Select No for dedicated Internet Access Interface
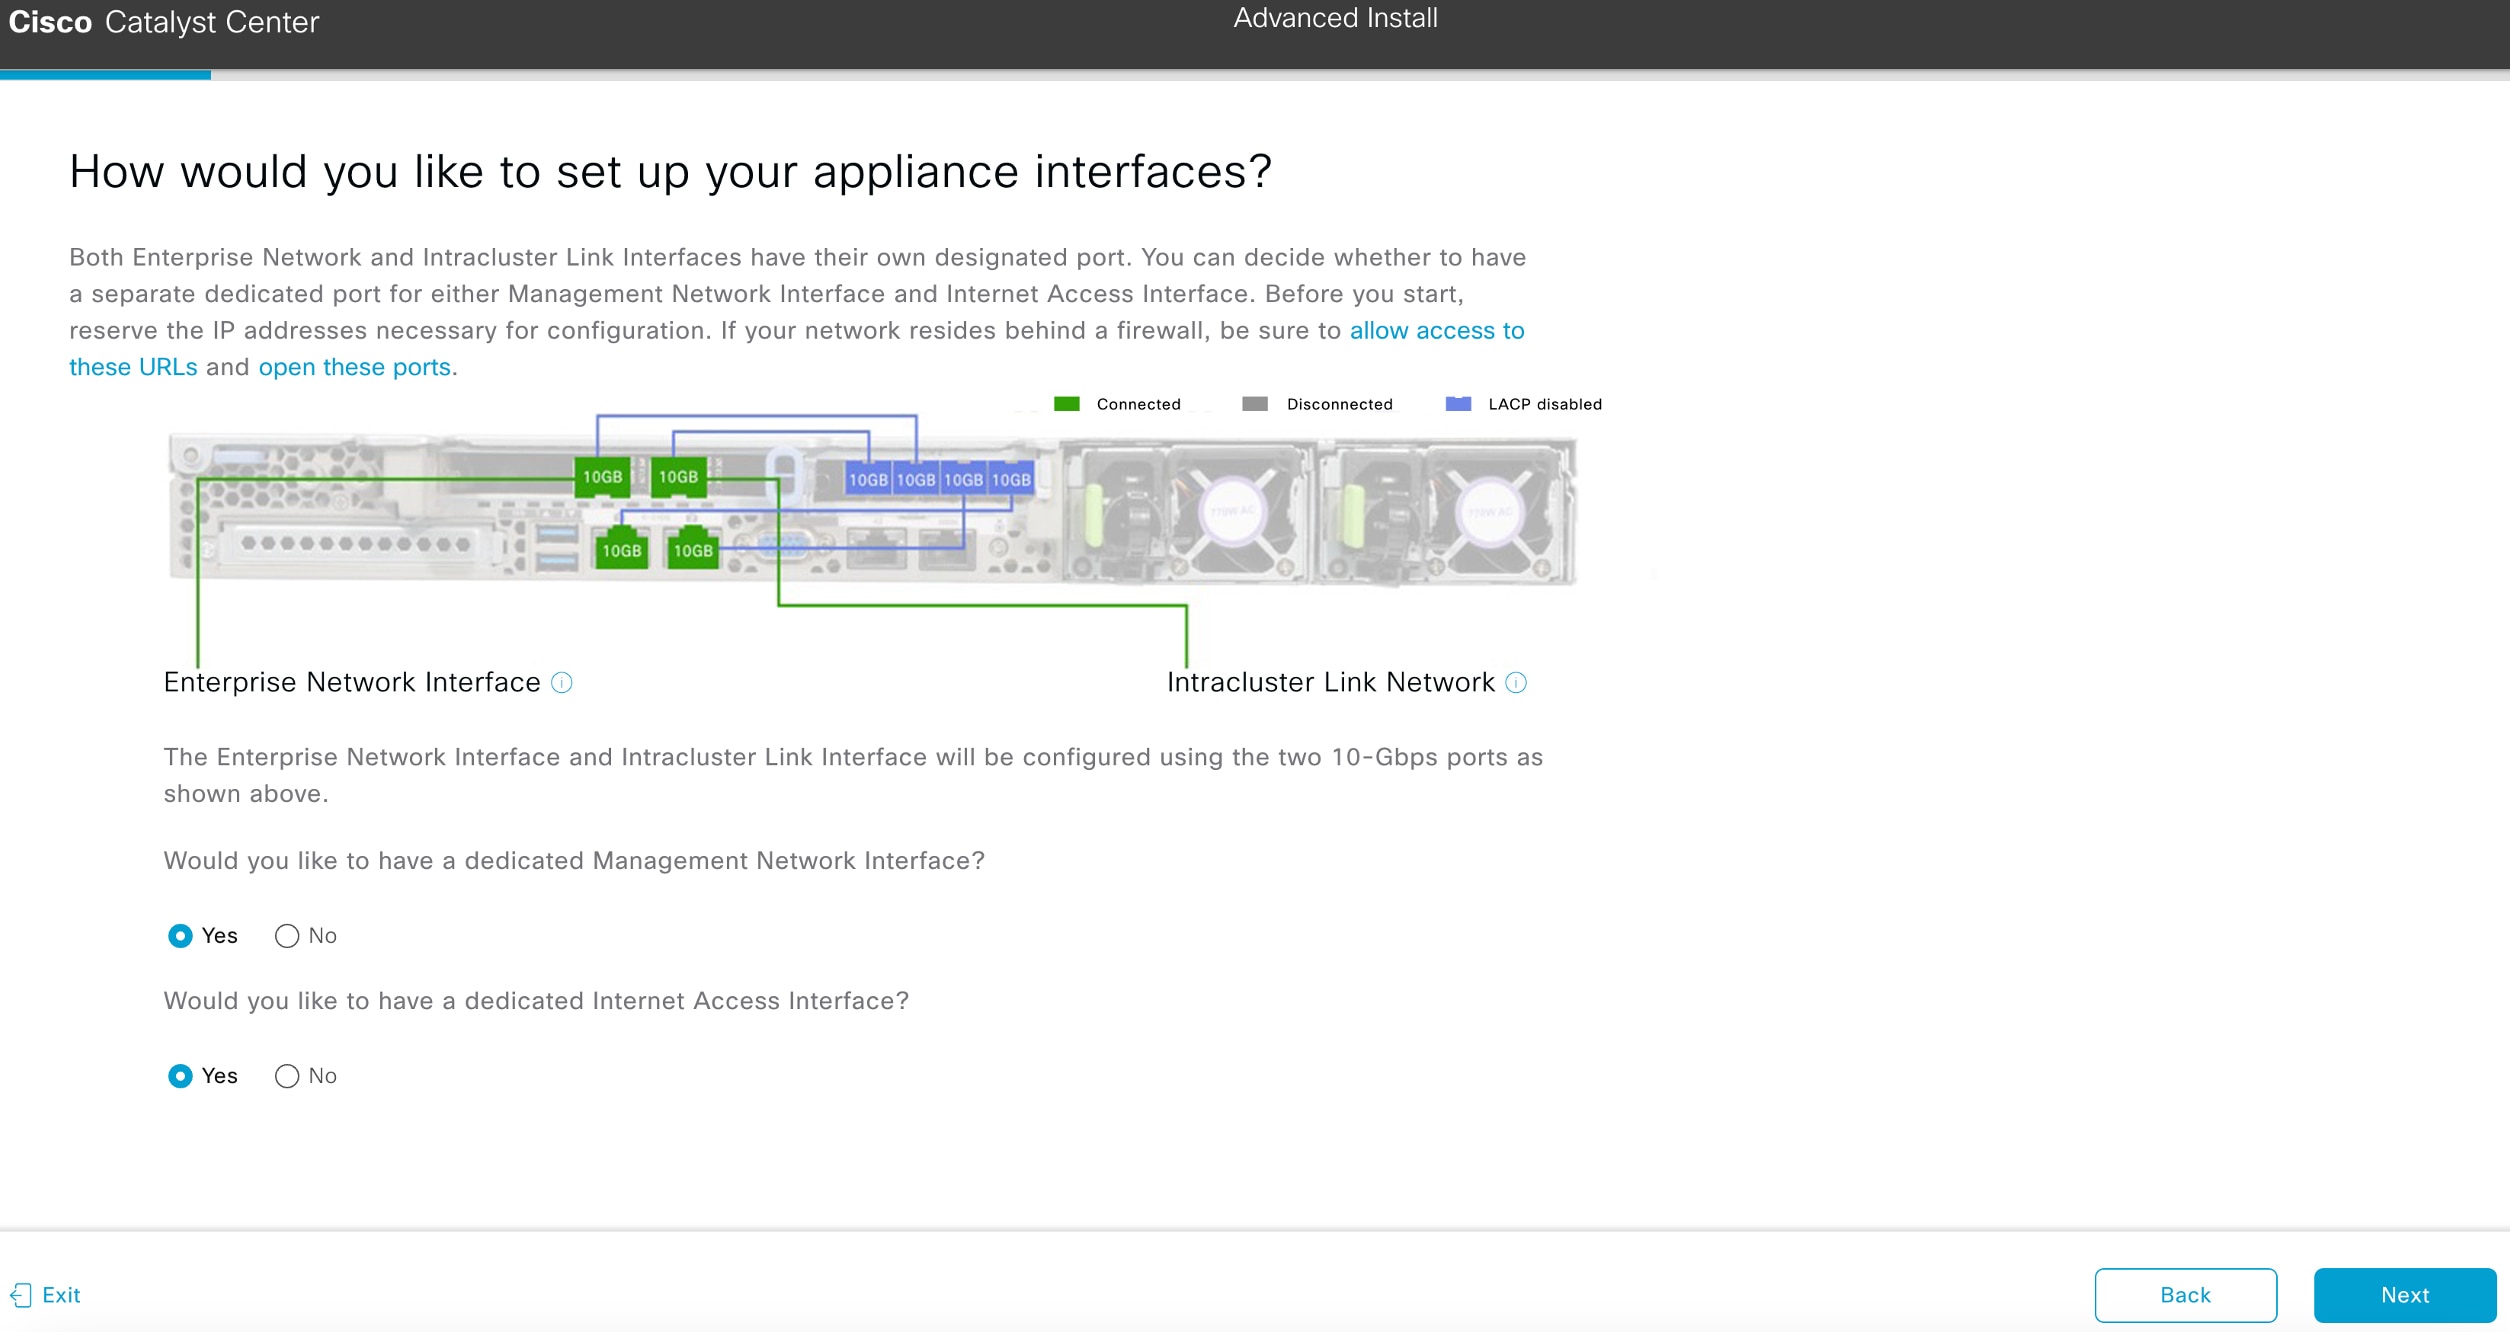This screenshot has width=2510, height=1332. (x=287, y=1076)
